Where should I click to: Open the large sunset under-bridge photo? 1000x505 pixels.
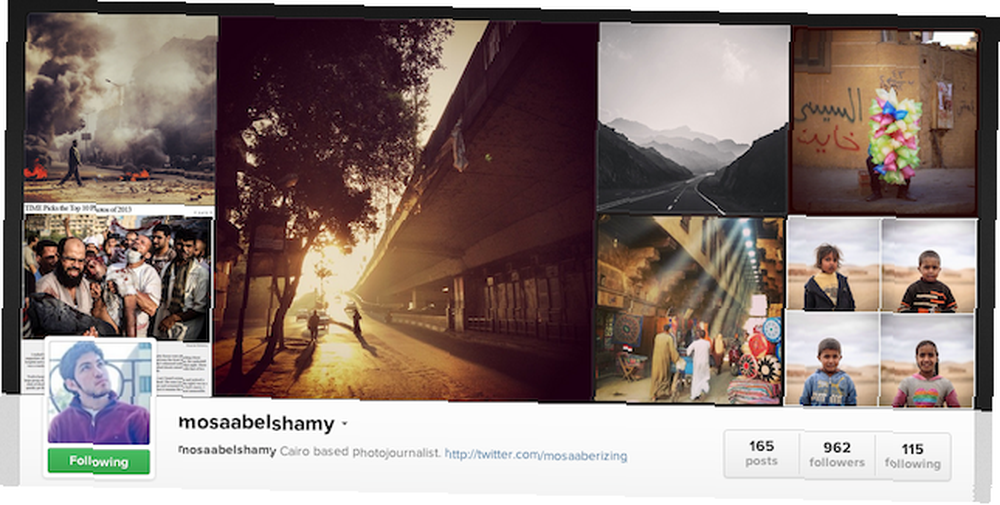point(406,208)
